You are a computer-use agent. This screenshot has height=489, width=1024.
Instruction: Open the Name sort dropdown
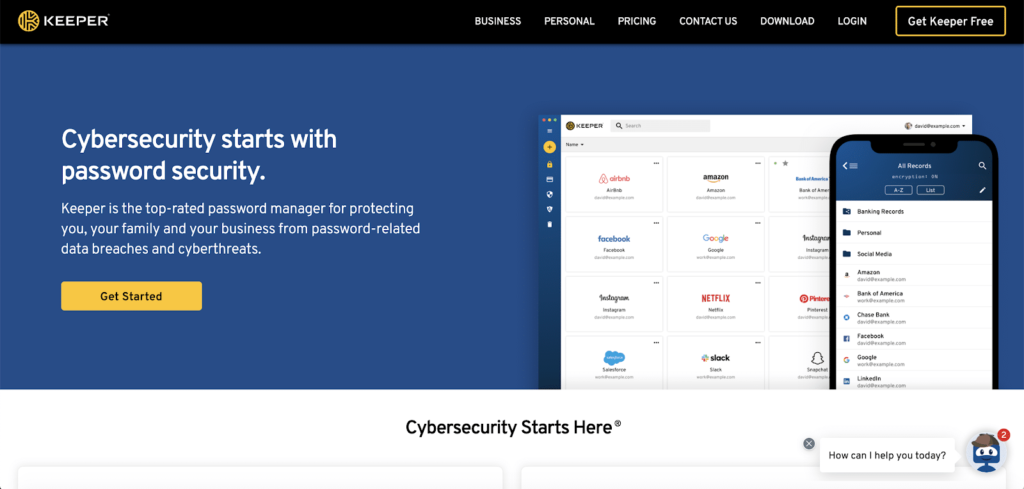point(576,145)
